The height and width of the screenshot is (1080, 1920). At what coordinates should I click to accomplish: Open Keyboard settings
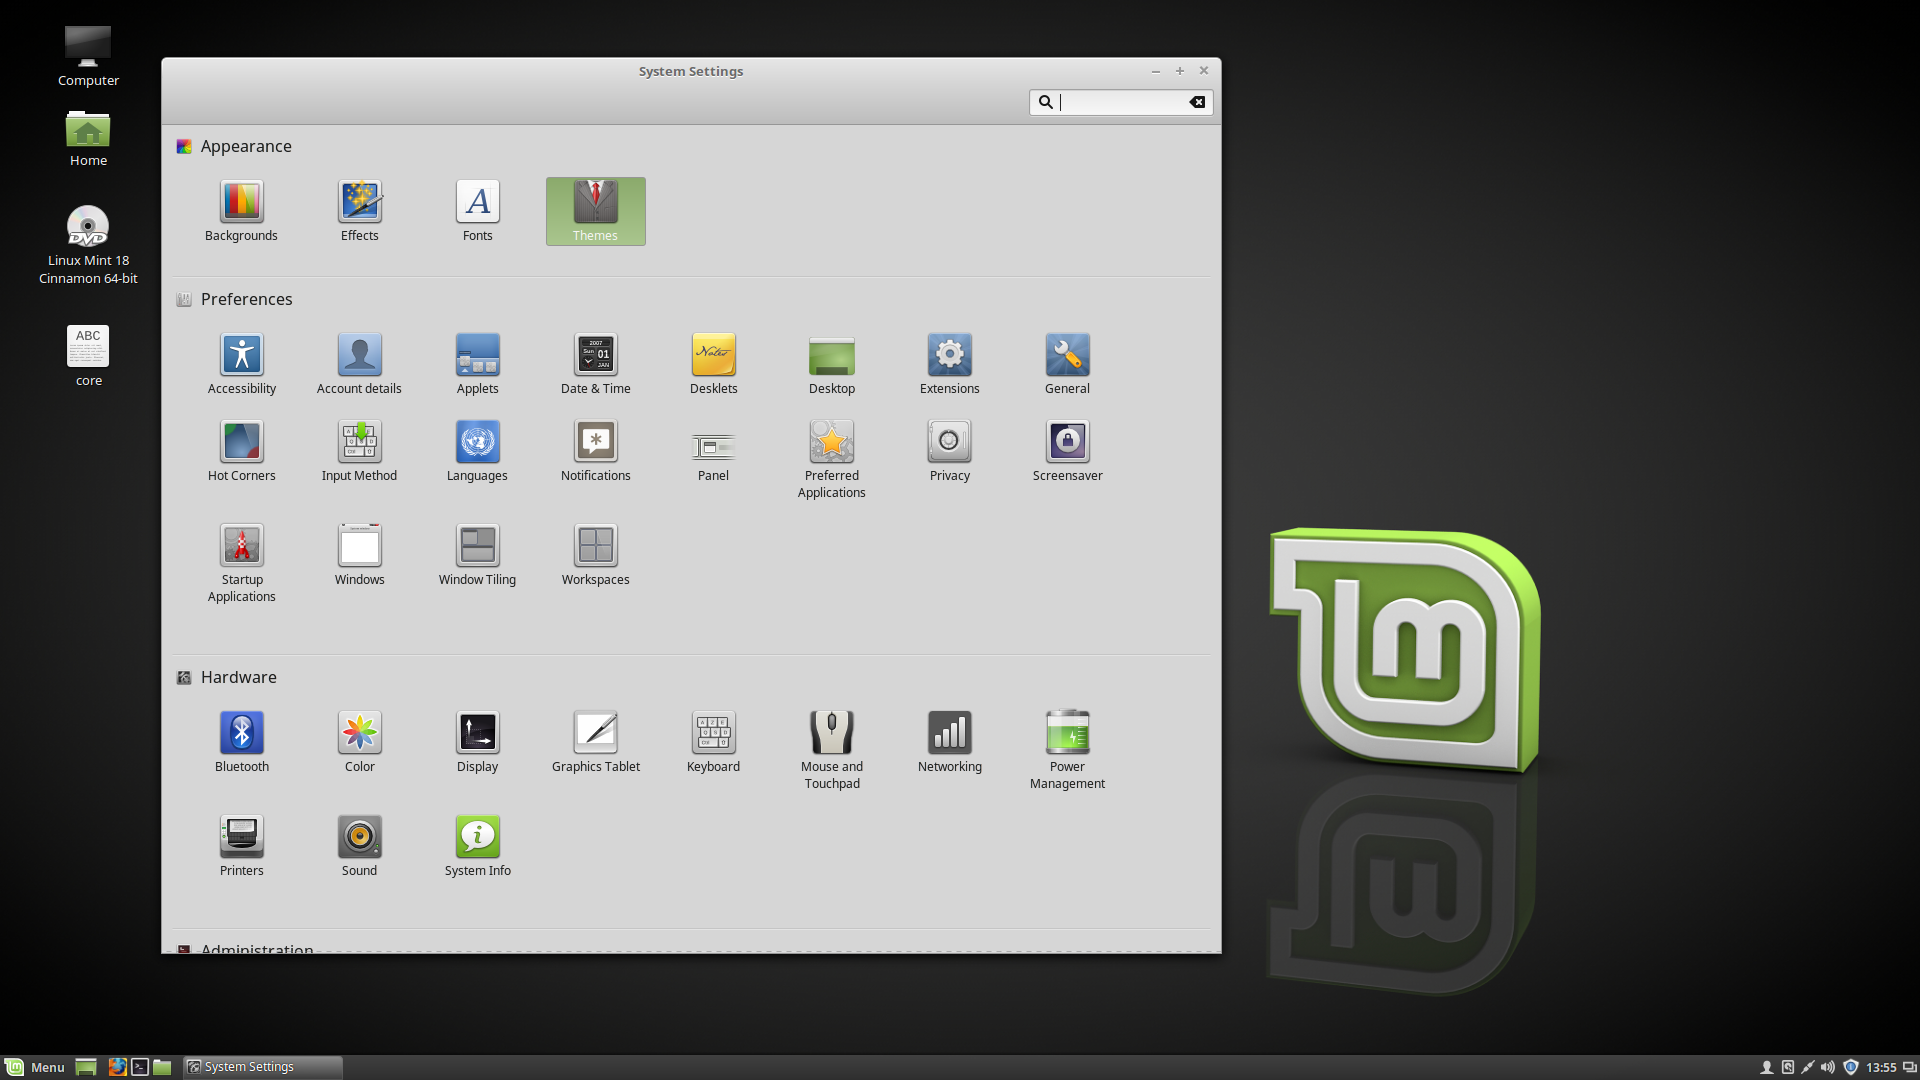[x=713, y=742]
